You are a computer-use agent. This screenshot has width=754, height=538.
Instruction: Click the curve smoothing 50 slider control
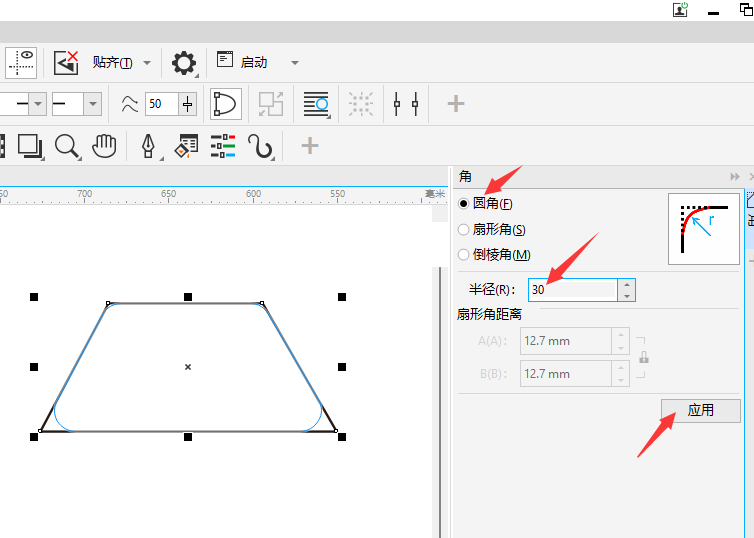point(188,104)
